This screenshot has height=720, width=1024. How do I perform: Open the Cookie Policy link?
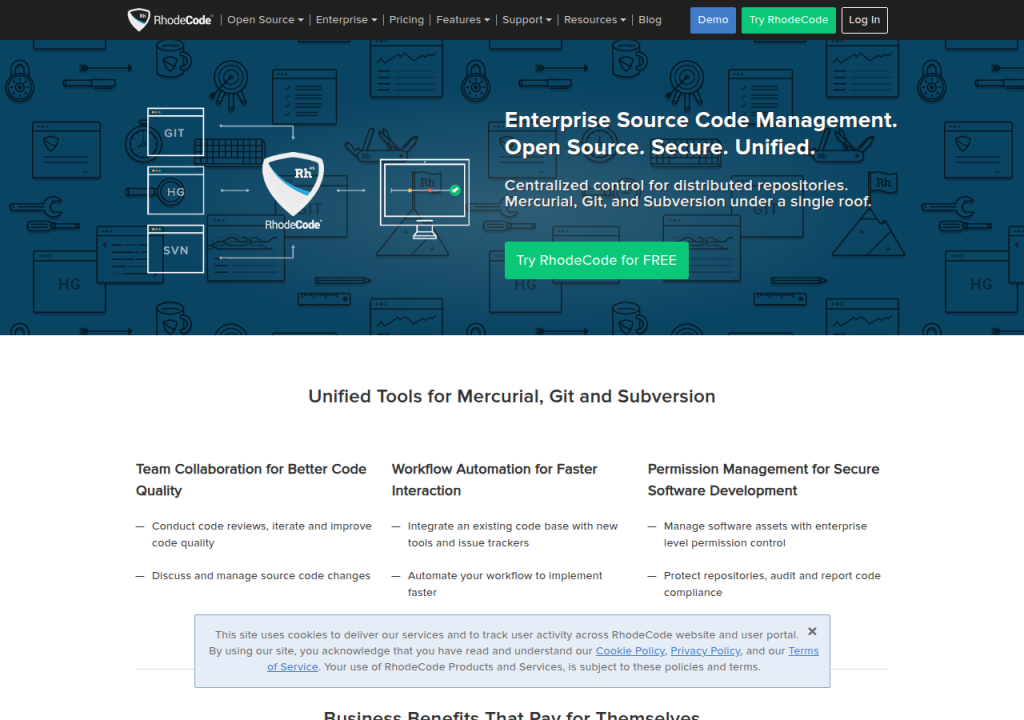point(630,651)
